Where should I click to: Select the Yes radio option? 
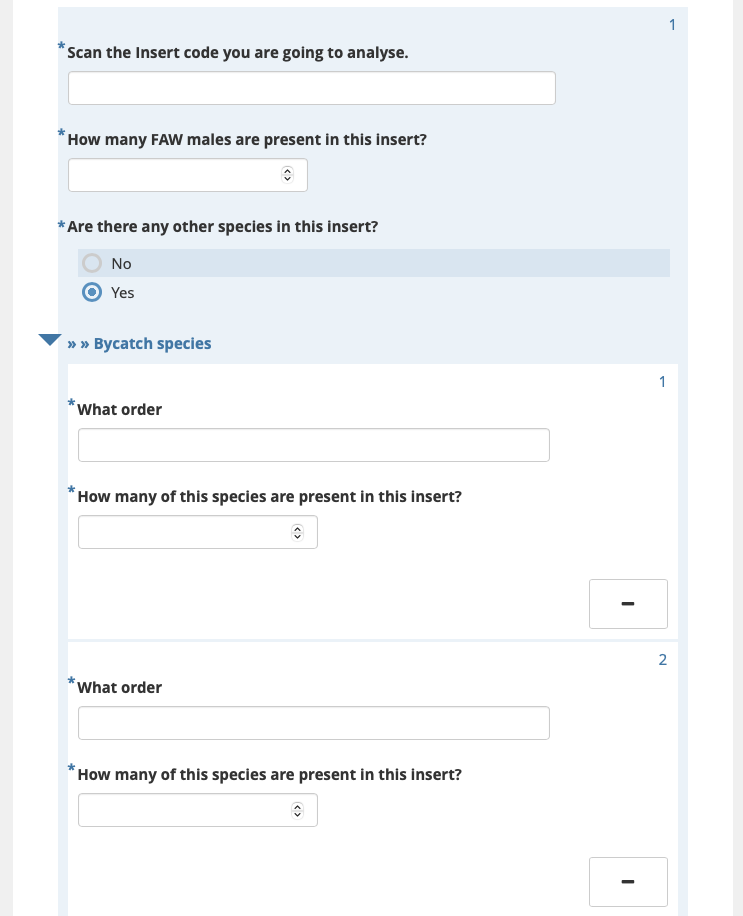92,292
